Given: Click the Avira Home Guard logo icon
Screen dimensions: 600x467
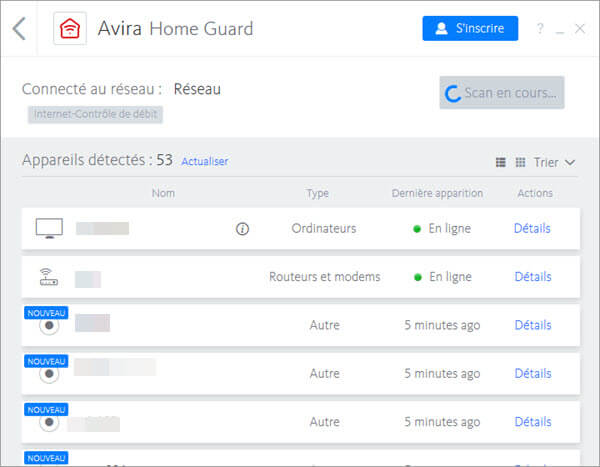Looking at the screenshot, I should (x=70, y=28).
